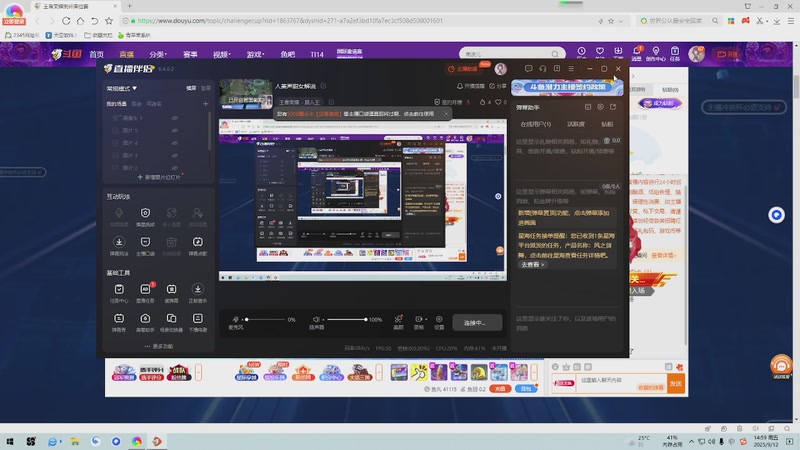800x450 pixels.
Task: Toggle visibility of the 图片 3 source
Action: [x=174, y=156]
